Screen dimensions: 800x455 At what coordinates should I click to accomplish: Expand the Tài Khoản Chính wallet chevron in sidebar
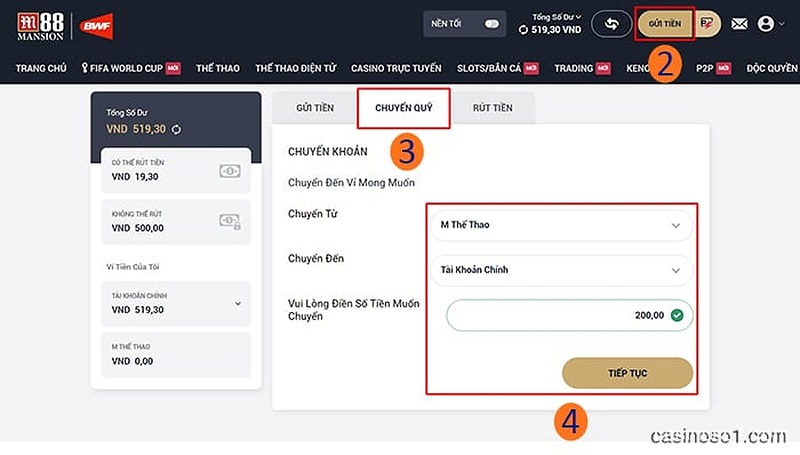pyautogui.click(x=237, y=303)
